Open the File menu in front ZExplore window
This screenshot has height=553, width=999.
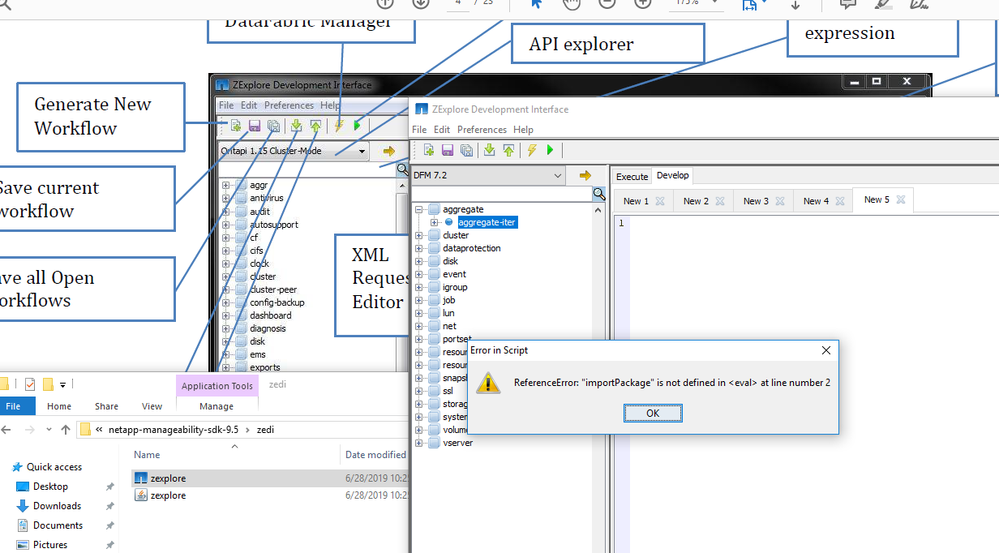[x=419, y=129]
